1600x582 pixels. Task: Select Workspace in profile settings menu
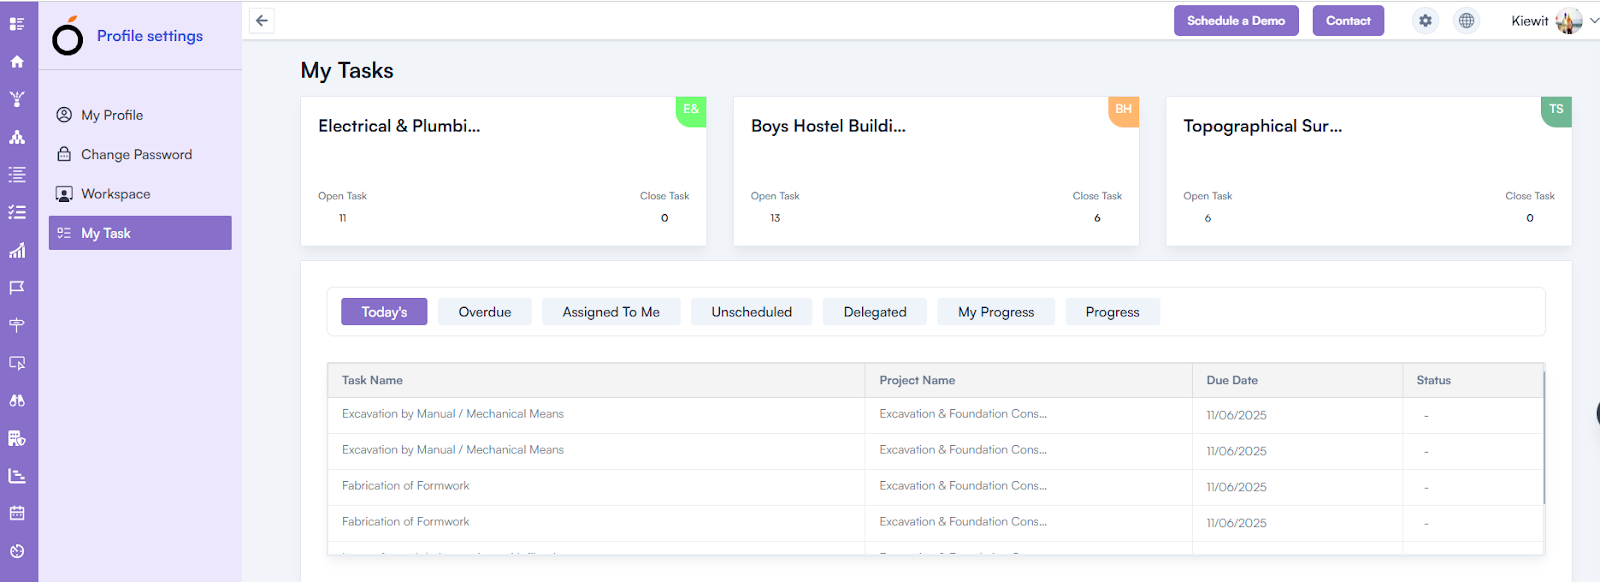point(116,194)
